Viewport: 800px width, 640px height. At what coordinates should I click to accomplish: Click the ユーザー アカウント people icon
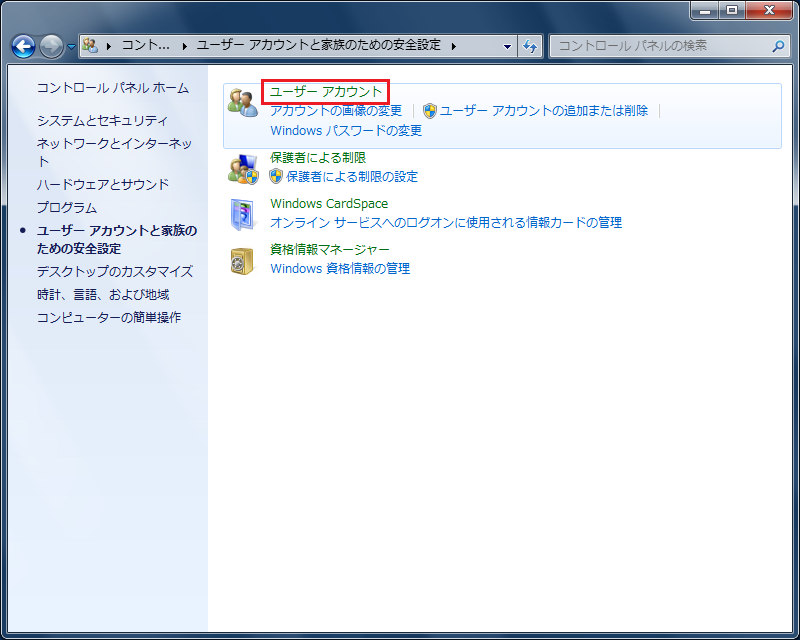pos(242,102)
